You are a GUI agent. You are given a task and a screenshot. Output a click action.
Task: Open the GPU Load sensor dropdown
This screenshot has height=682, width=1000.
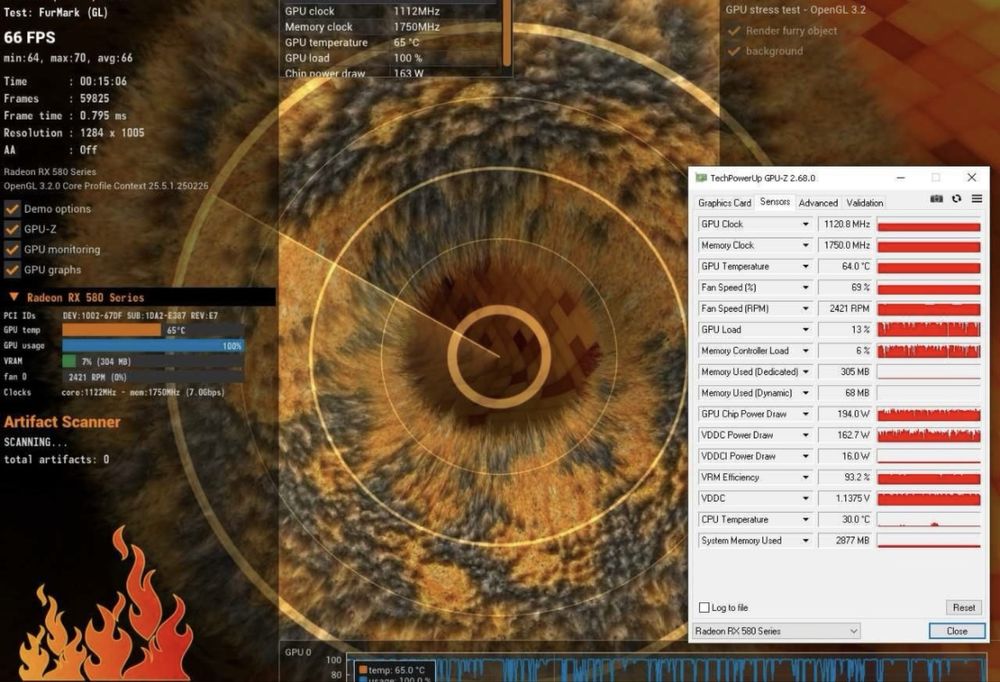coord(805,330)
